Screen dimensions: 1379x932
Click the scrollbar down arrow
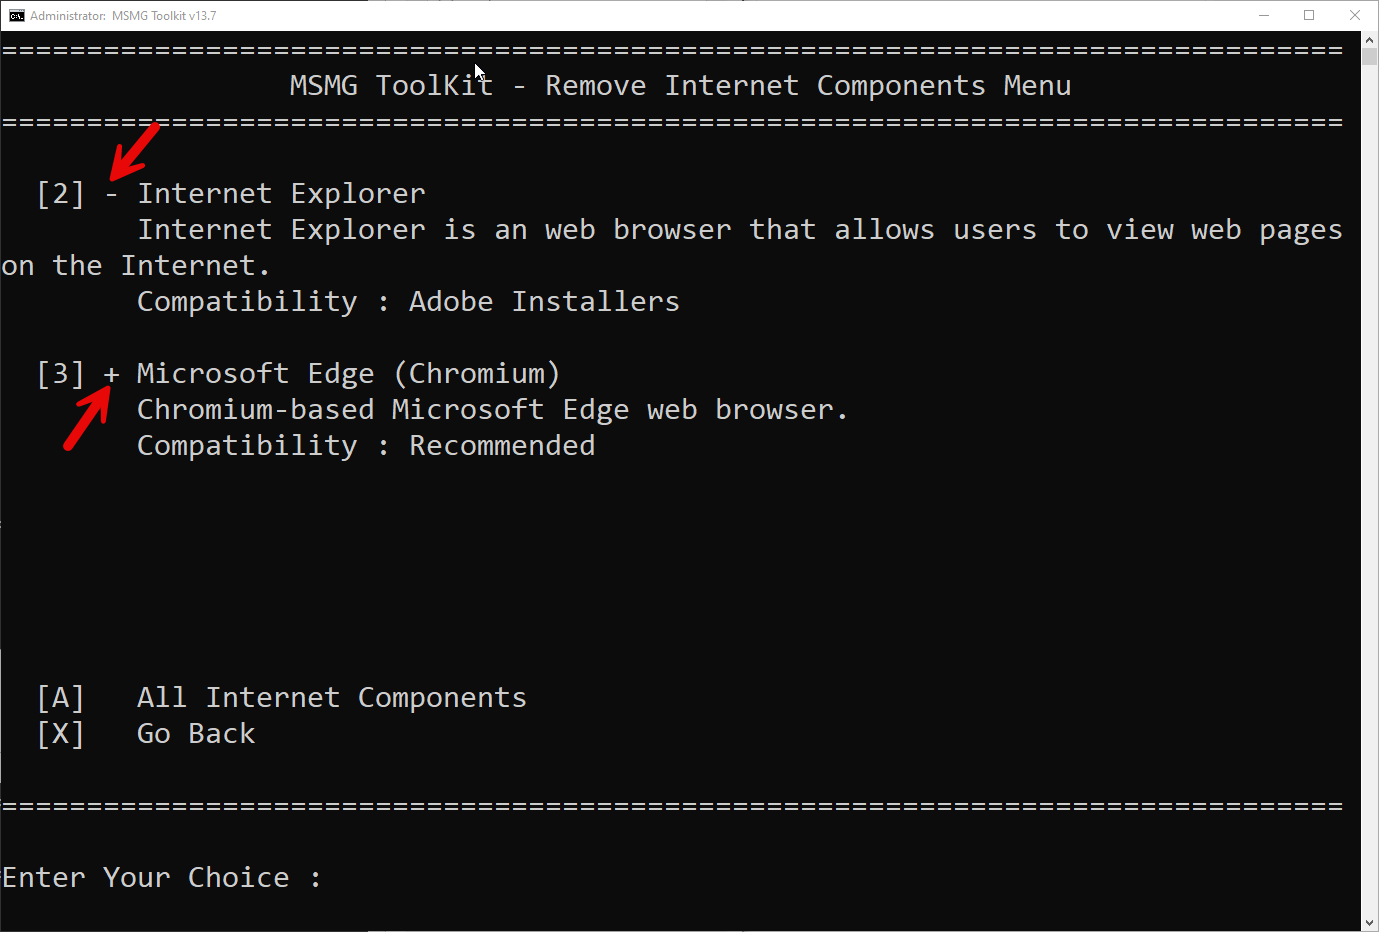(x=1370, y=923)
